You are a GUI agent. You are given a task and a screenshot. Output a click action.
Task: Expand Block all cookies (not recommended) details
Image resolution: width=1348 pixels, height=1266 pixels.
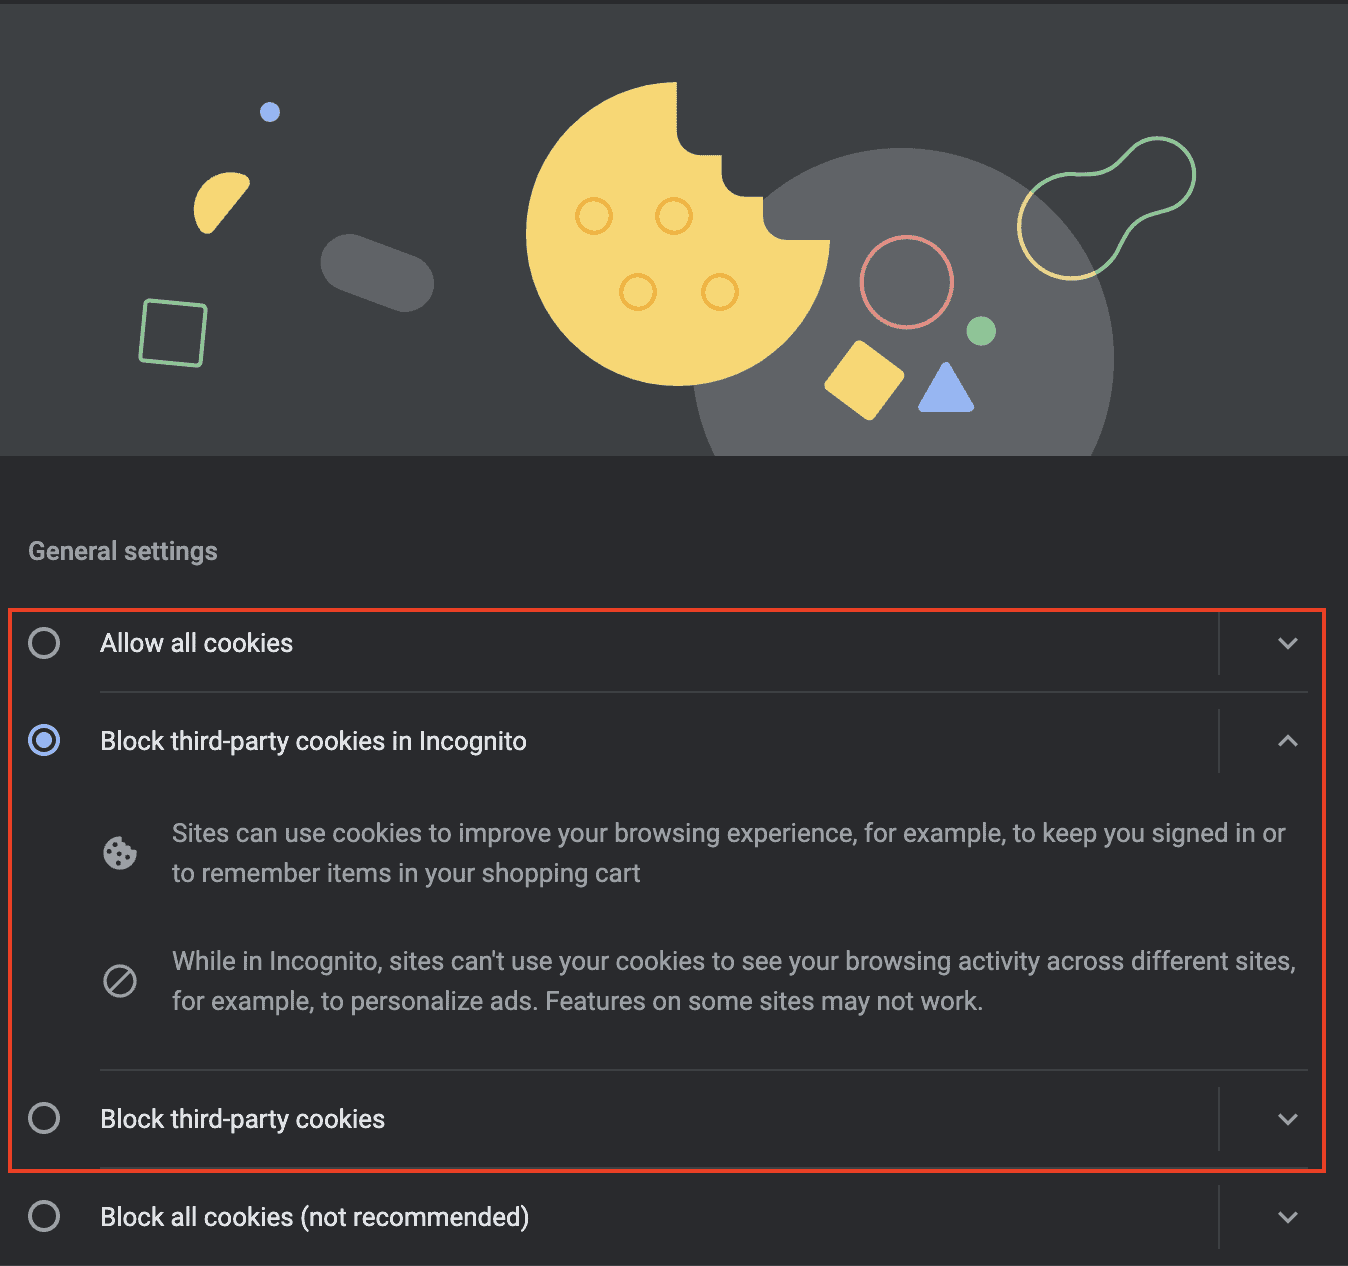[x=1287, y=1217]
